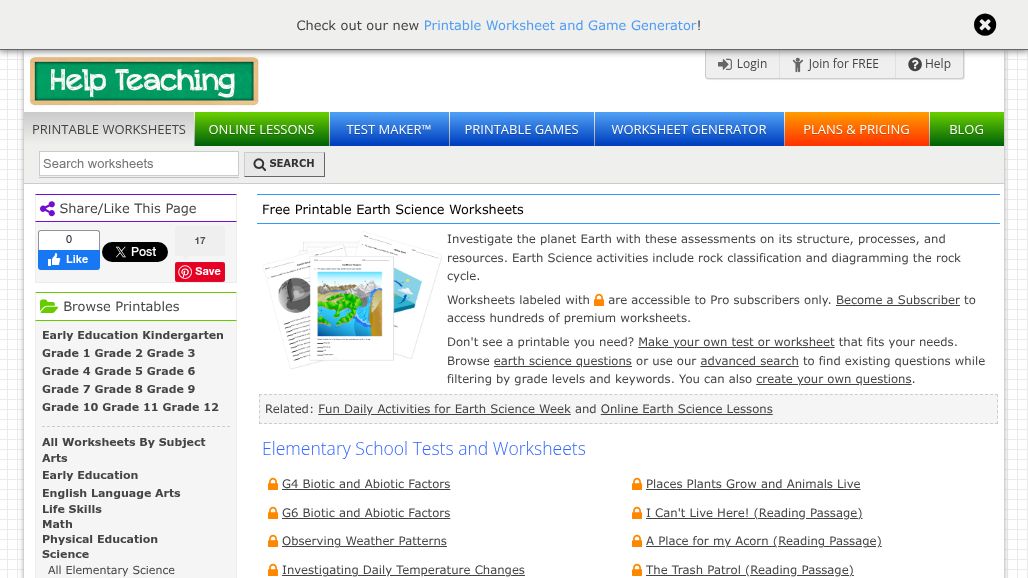The image size is (1028, 578).
Task: Switch to the ONLINE LESSONS tab
Action: tap(261, 129)
